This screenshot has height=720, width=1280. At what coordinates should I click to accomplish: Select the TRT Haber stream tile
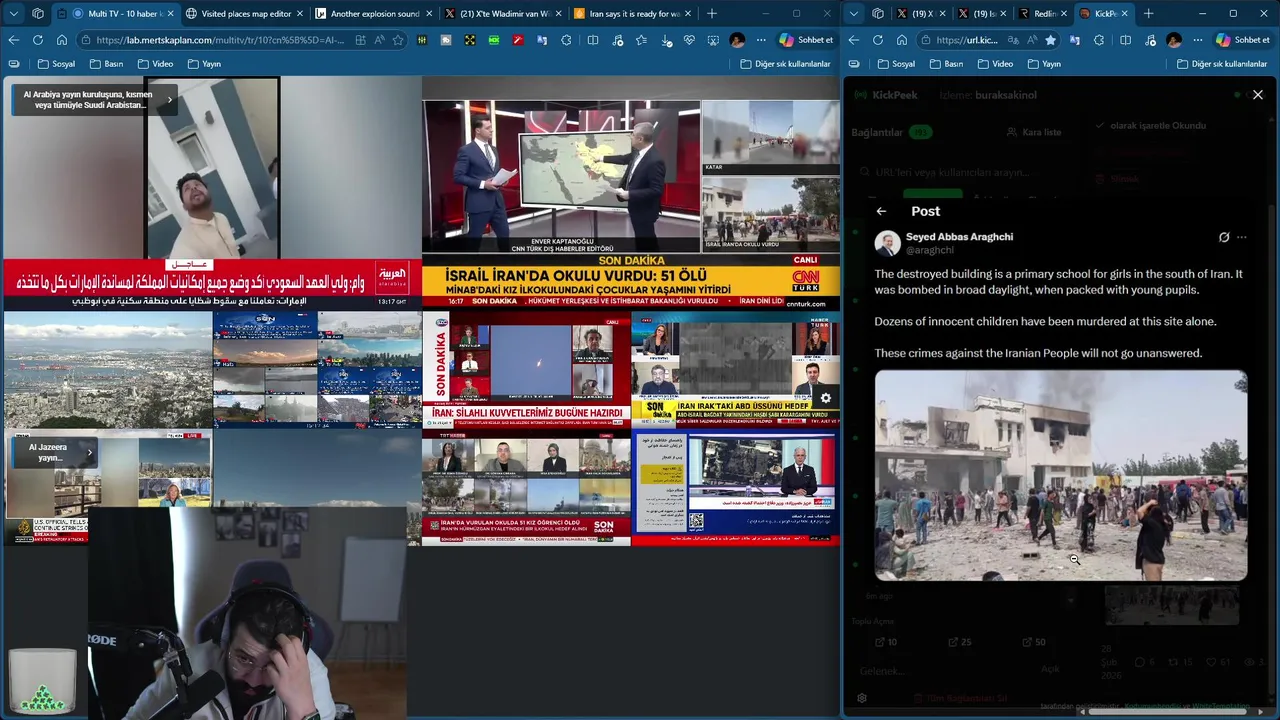[526, 488]
